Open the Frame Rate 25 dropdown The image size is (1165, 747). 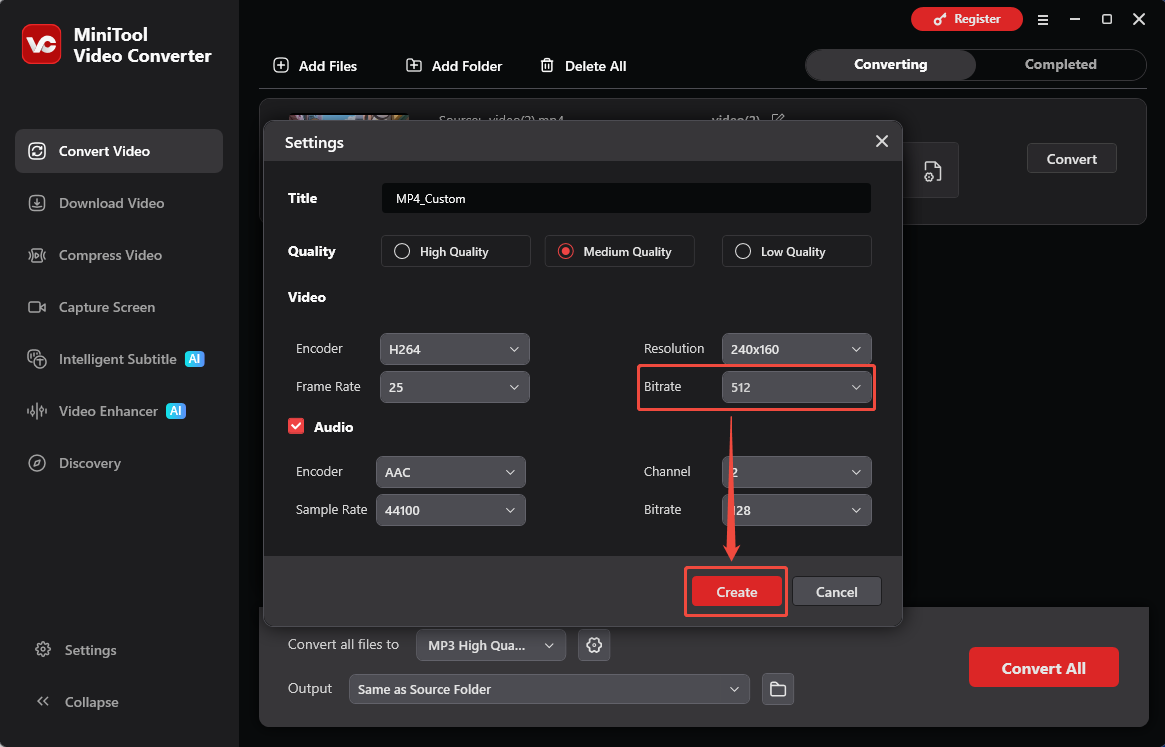coord(455,387)
